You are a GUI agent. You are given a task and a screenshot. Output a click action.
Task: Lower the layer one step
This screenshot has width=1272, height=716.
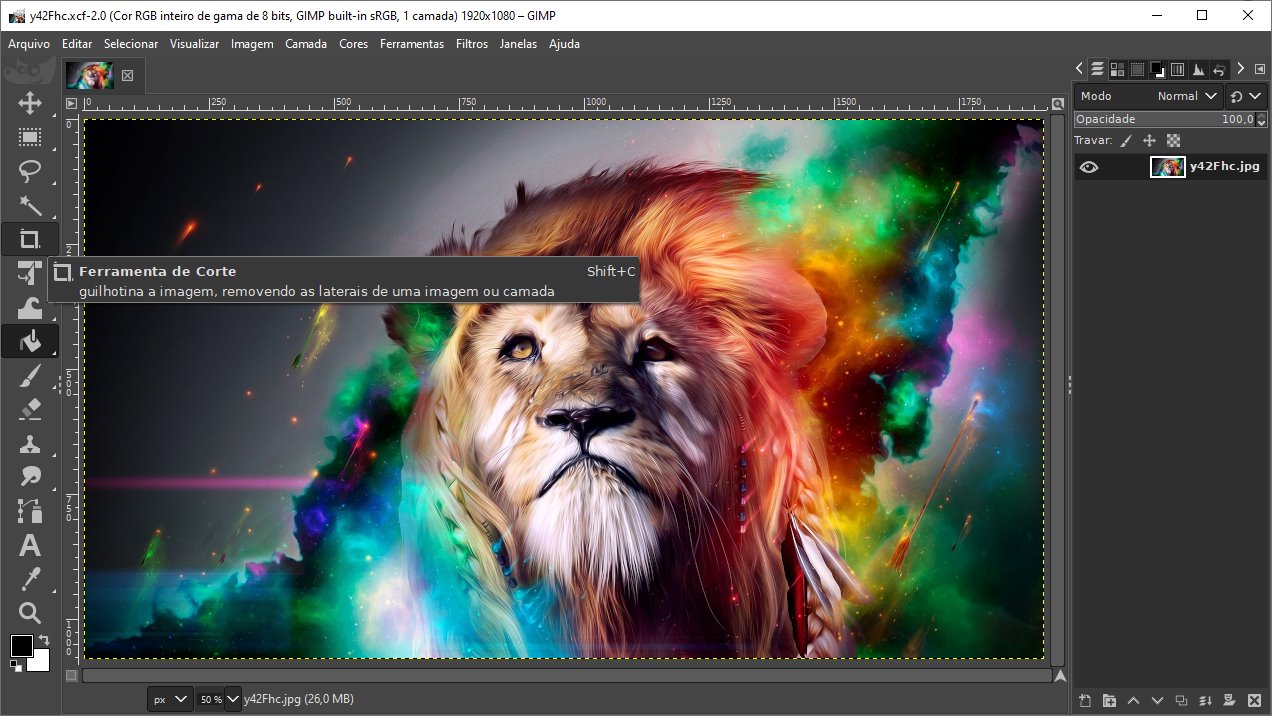(x=1157, y=700)
